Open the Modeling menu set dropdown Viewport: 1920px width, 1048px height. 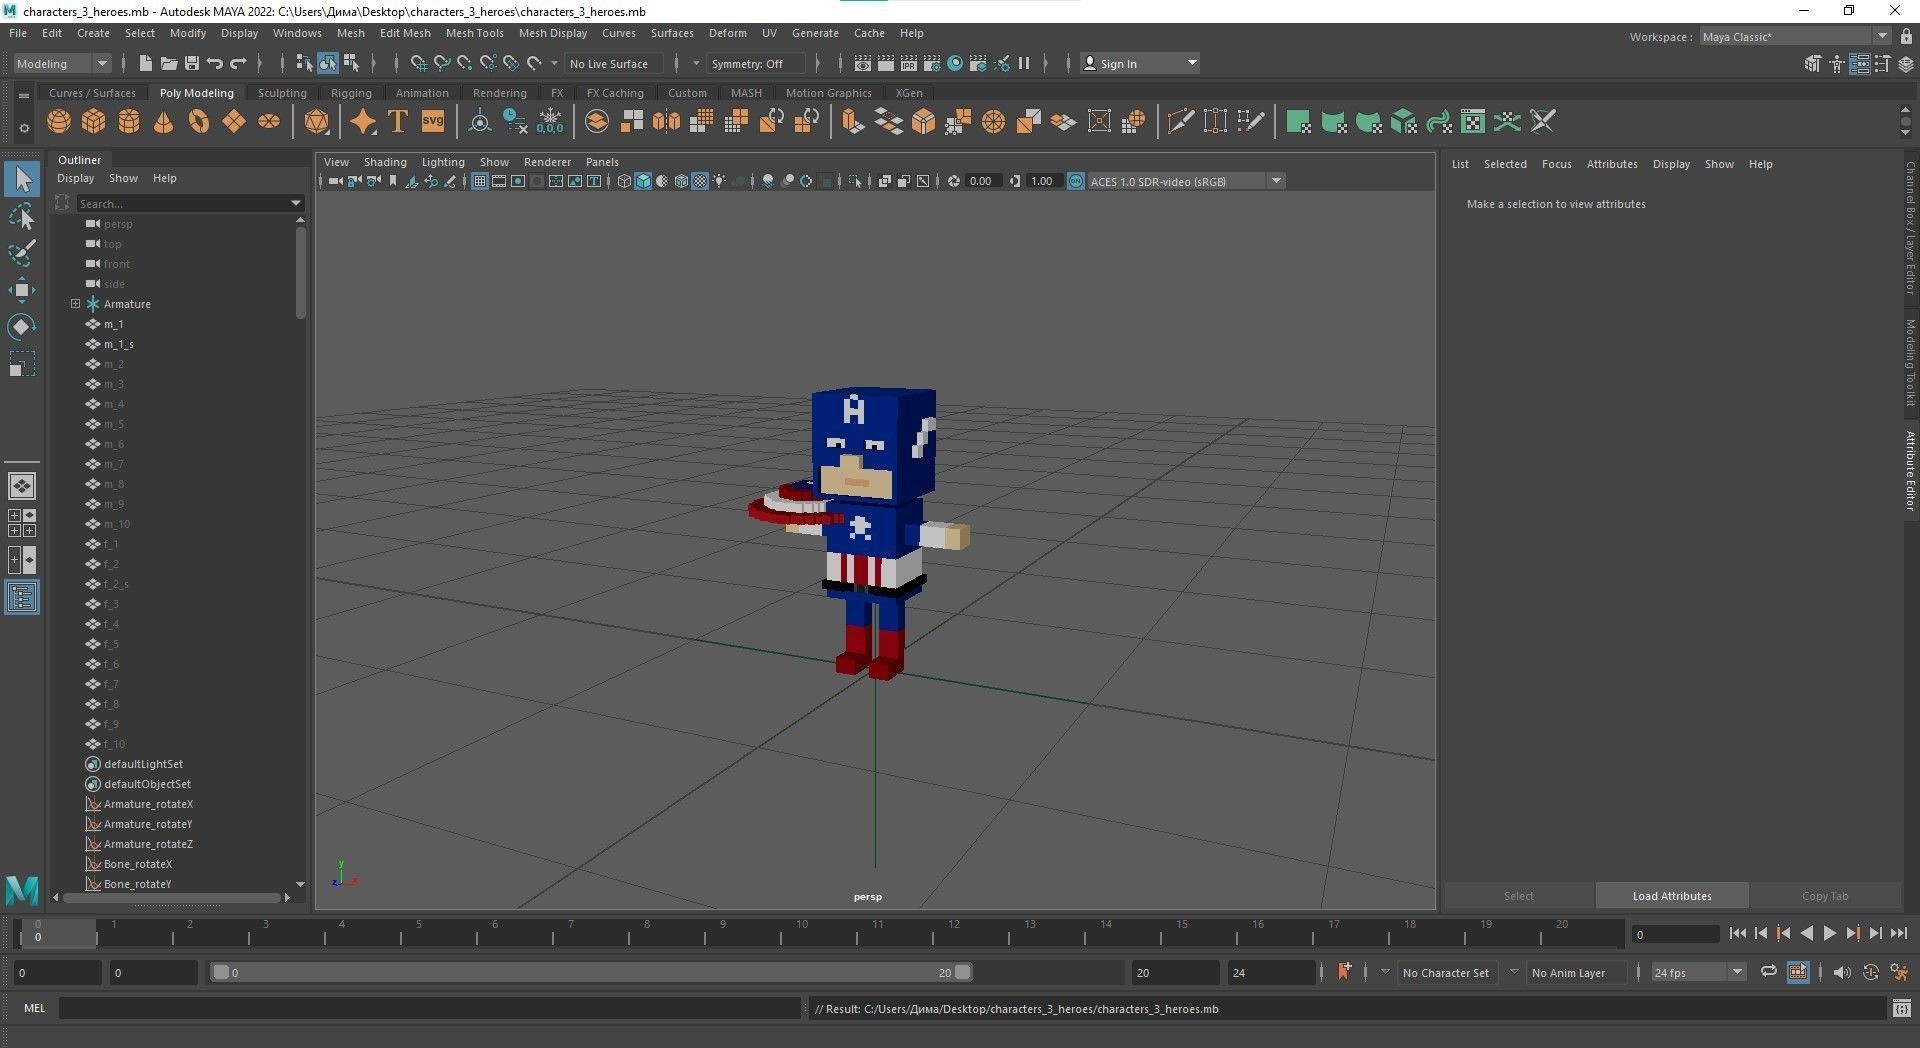click(x=62, y=63)
